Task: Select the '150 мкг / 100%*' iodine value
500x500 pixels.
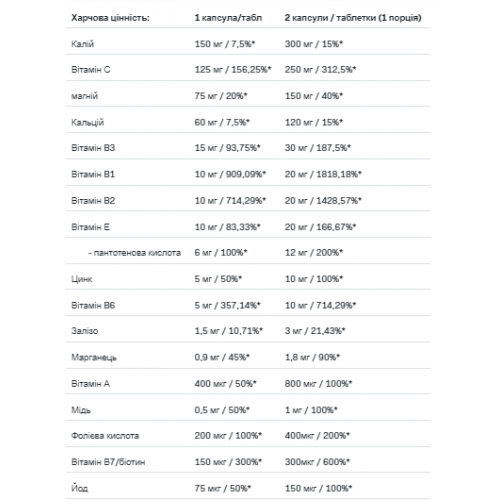Action: (x=318, y=488)
